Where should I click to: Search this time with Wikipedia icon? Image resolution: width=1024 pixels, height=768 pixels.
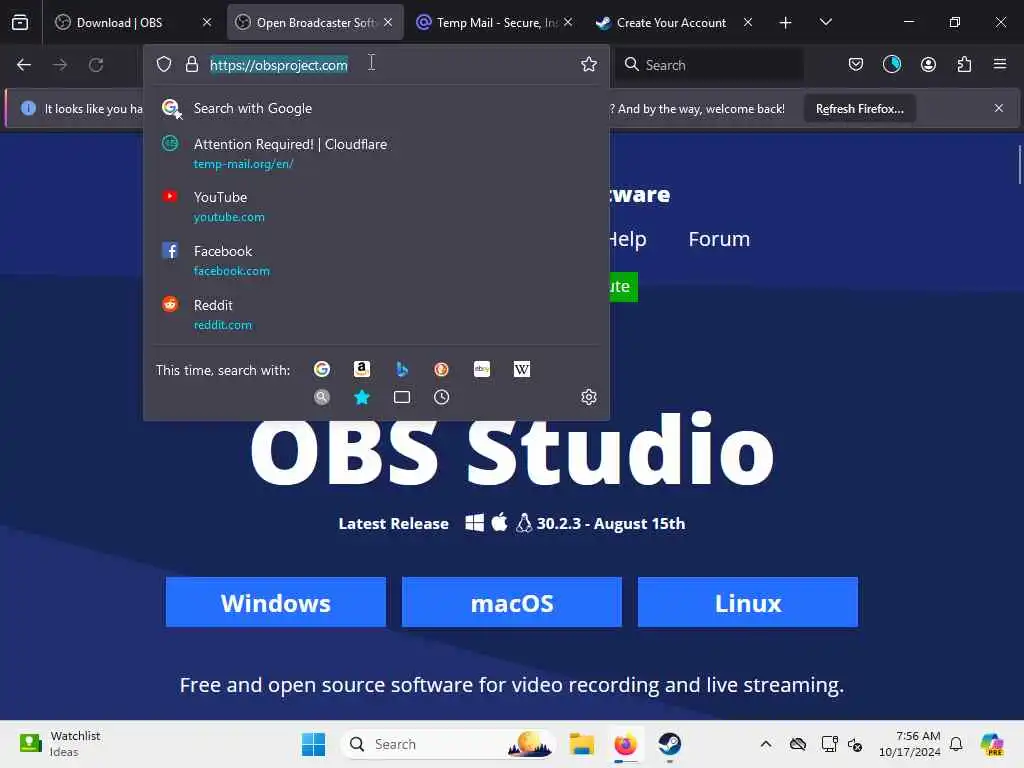coord(522,370)
